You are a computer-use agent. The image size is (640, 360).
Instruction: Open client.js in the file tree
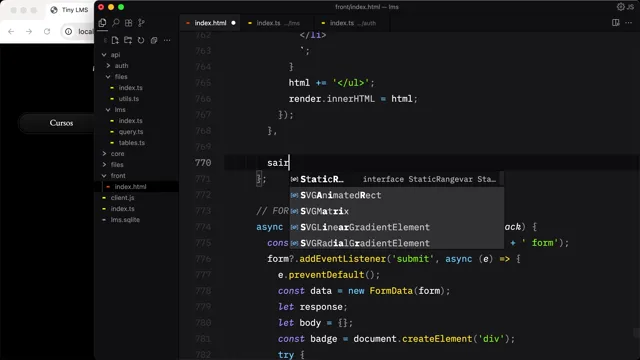coord(122,198)
